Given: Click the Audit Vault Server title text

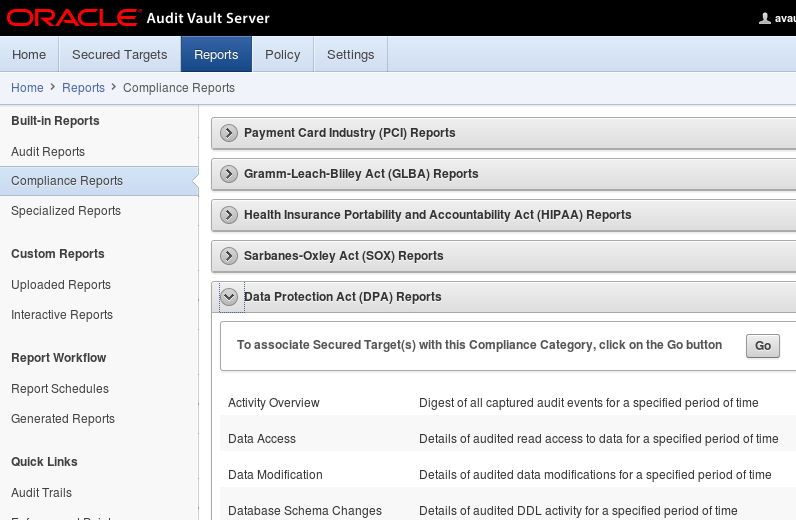Looking at the screenshot, I should (x=208, y=18).
